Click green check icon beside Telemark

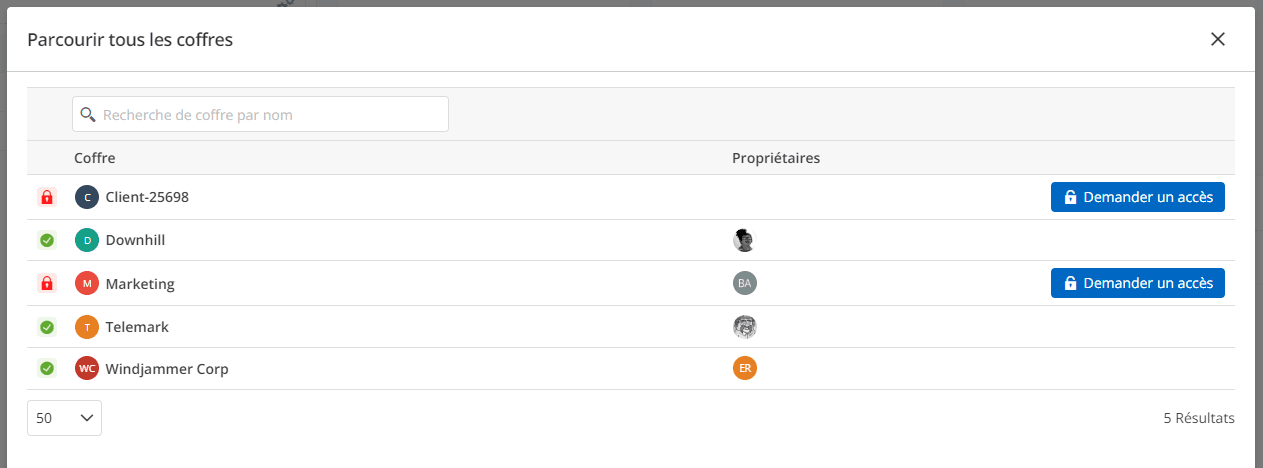click(x=46, y=327)
